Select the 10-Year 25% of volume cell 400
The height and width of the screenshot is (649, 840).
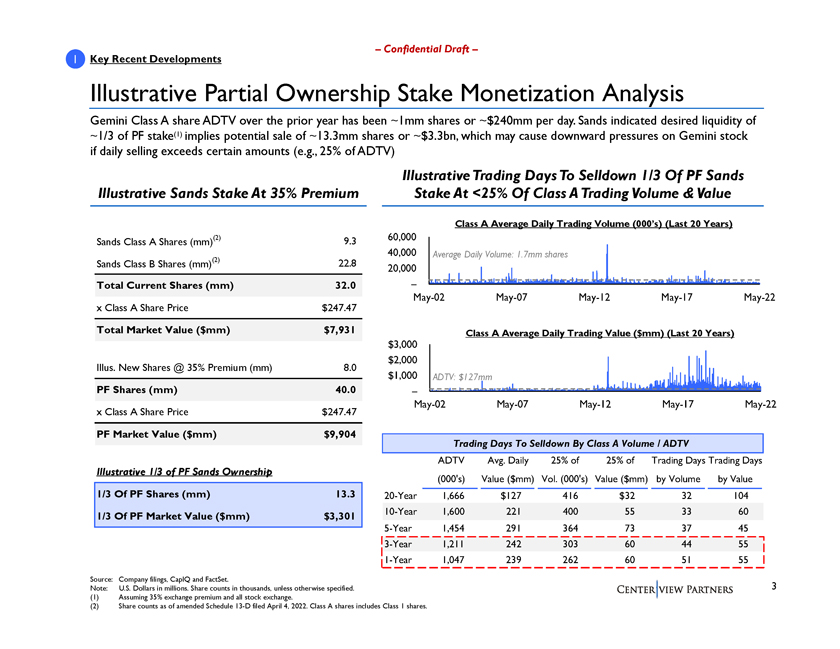click(x=570, y=511)
